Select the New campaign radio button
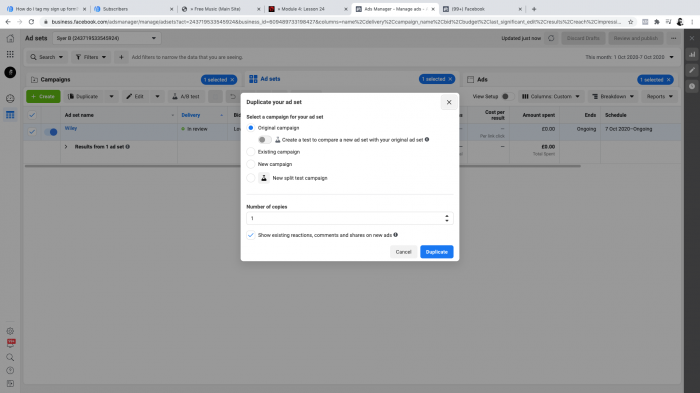 click(251, 164)
